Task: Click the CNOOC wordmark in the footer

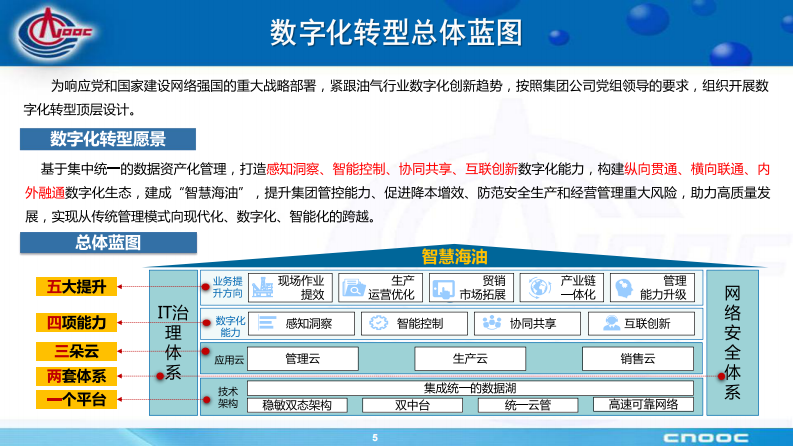Action: 706,438
